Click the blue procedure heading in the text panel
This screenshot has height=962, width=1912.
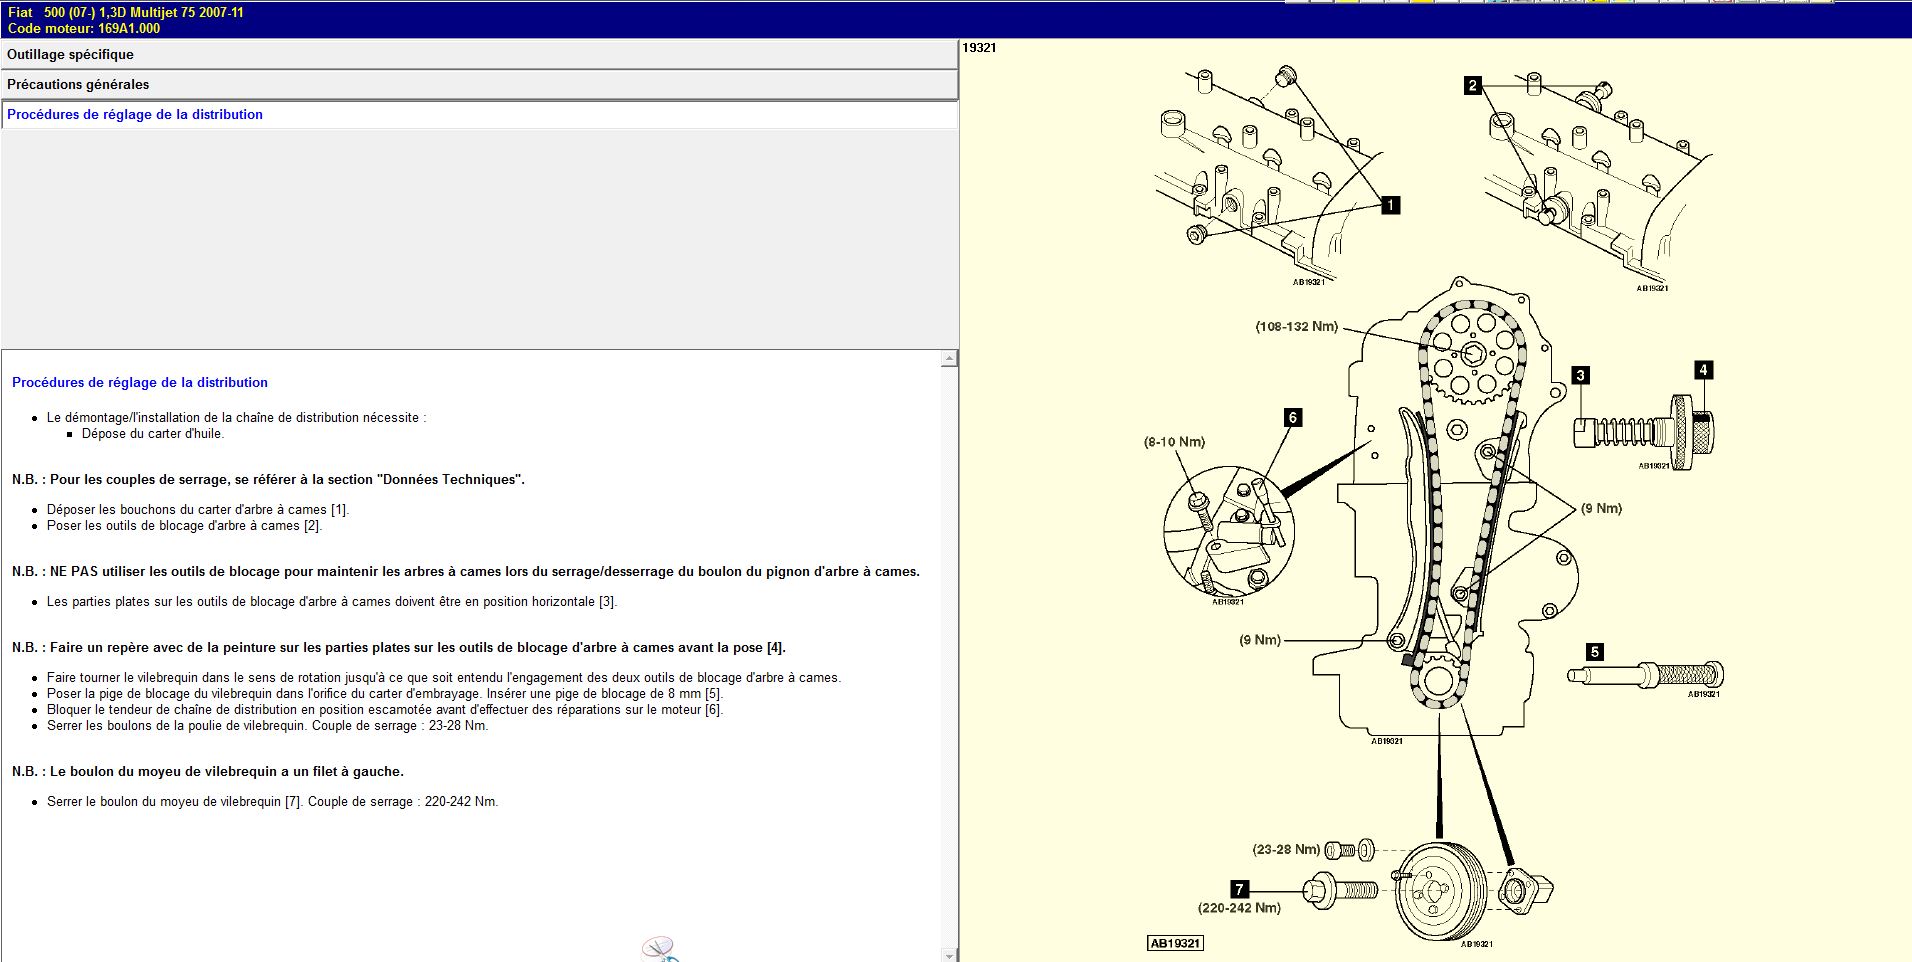(x=140, y=383)
